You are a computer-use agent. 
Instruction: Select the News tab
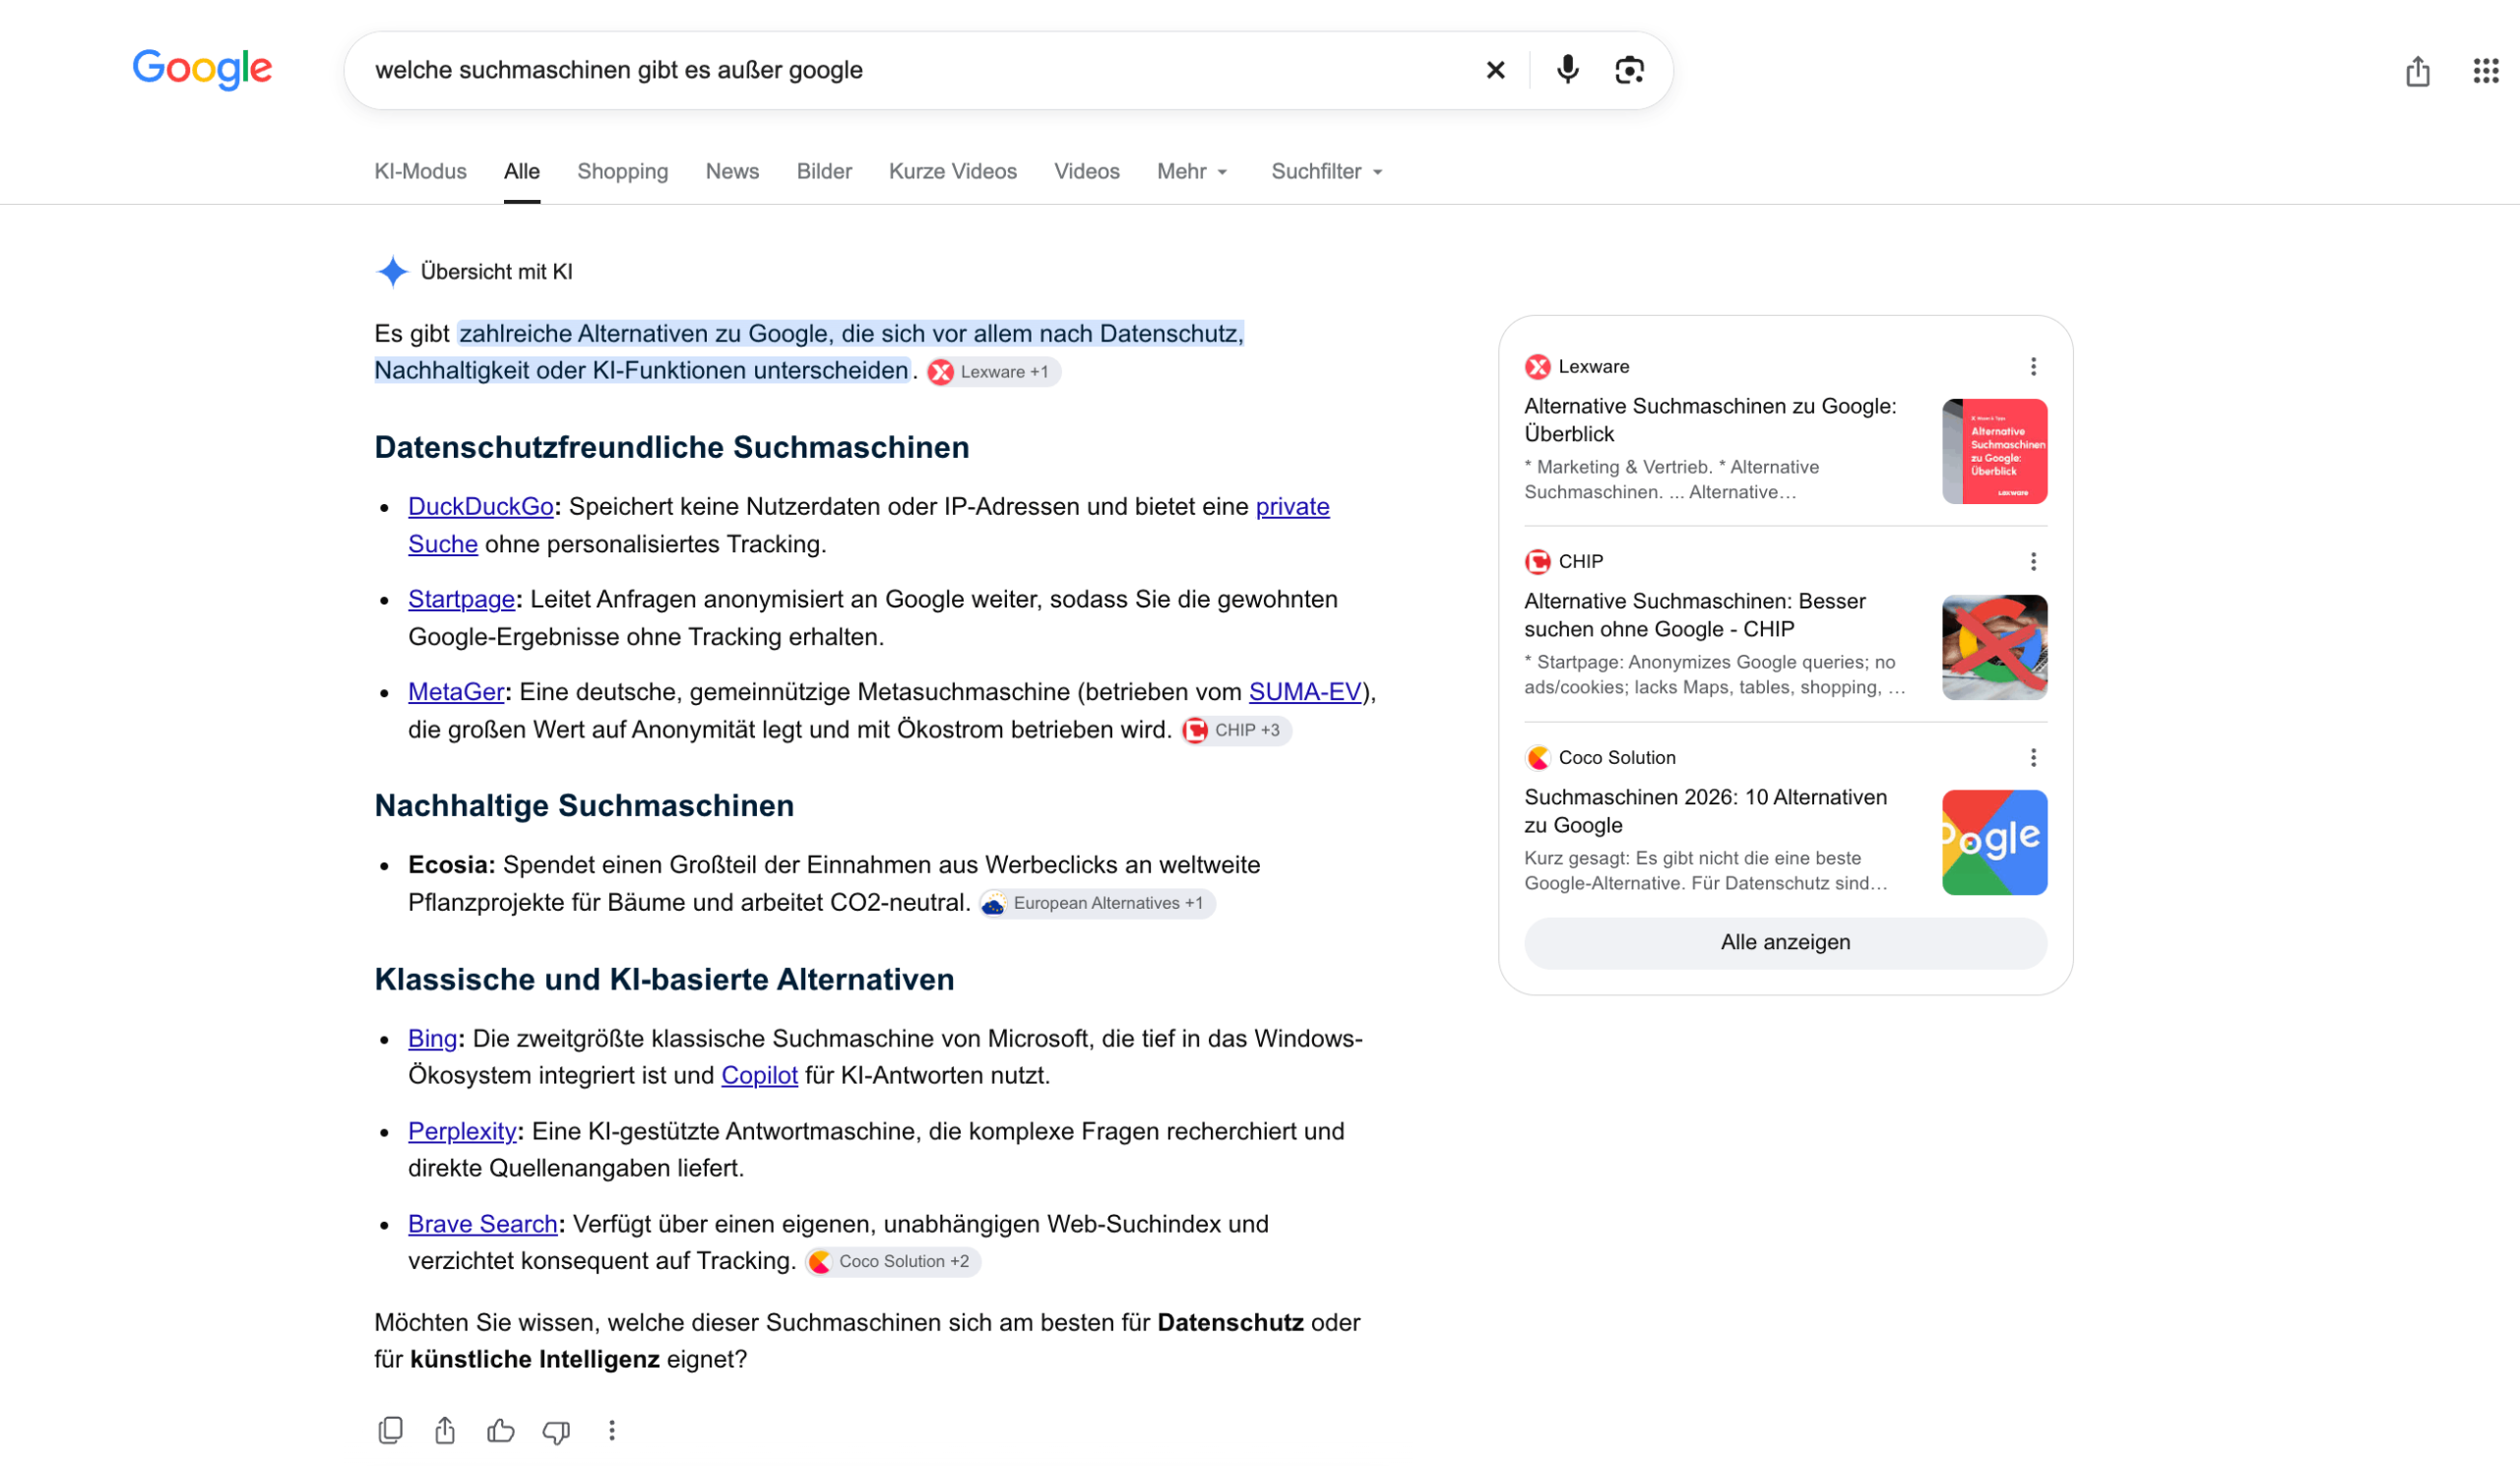(732, 172)
